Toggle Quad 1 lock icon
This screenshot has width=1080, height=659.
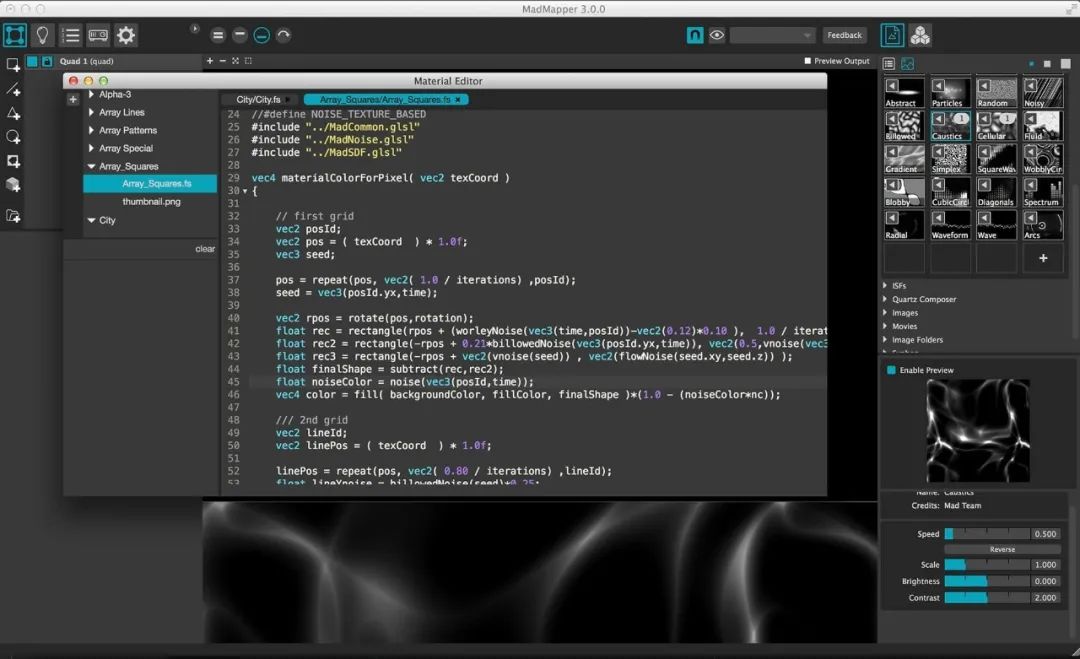47,61
